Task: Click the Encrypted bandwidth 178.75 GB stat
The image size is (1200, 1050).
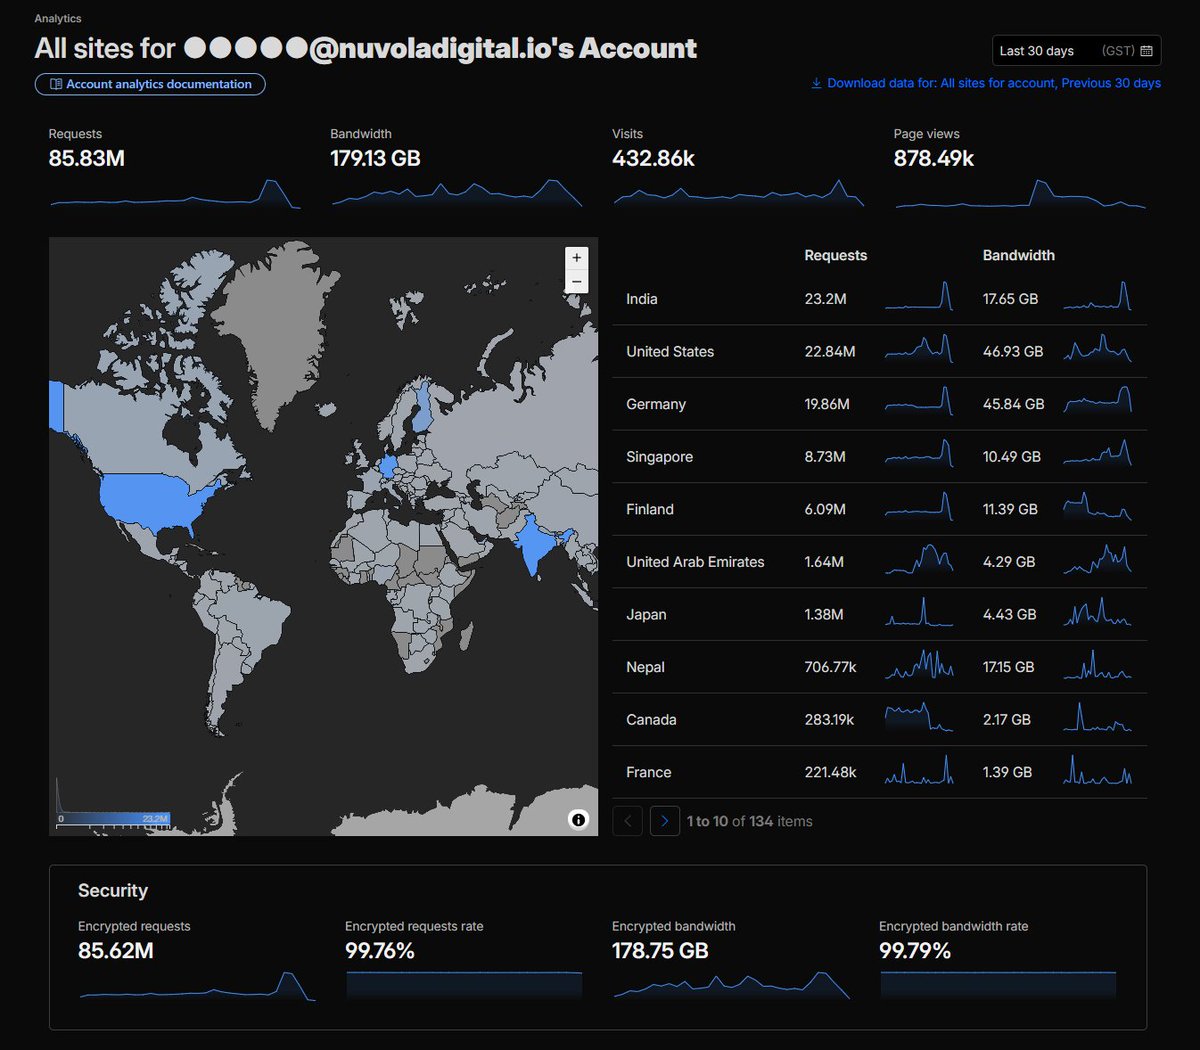Action: (x=674, y=940)
